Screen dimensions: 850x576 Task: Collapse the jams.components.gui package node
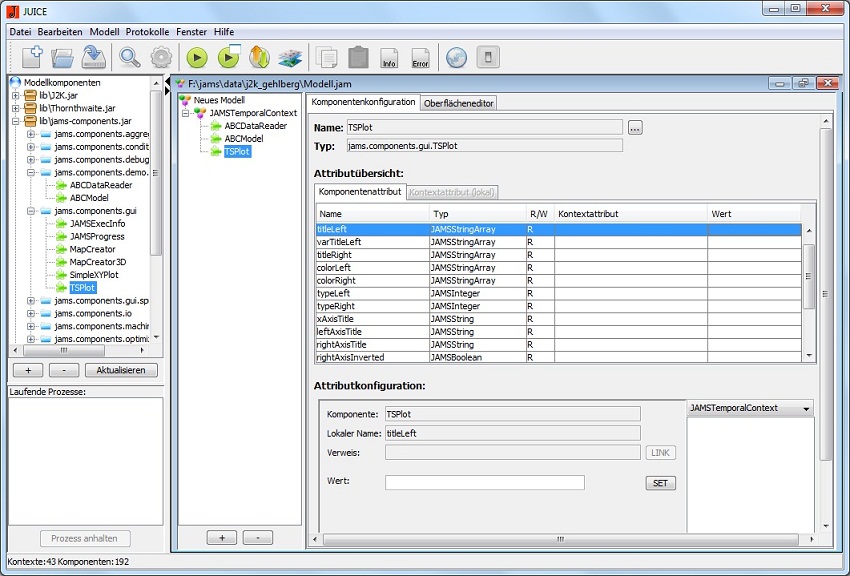(x=32, y=211)
